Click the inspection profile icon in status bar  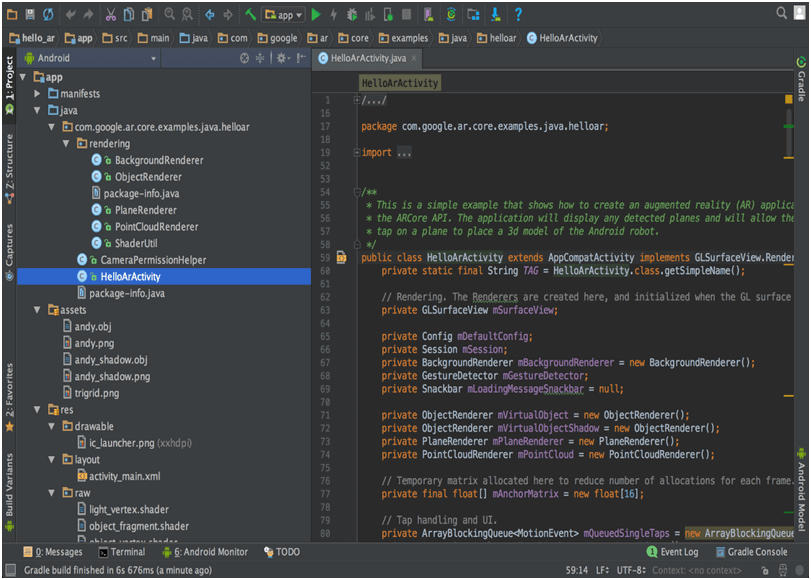click(783, 570)
